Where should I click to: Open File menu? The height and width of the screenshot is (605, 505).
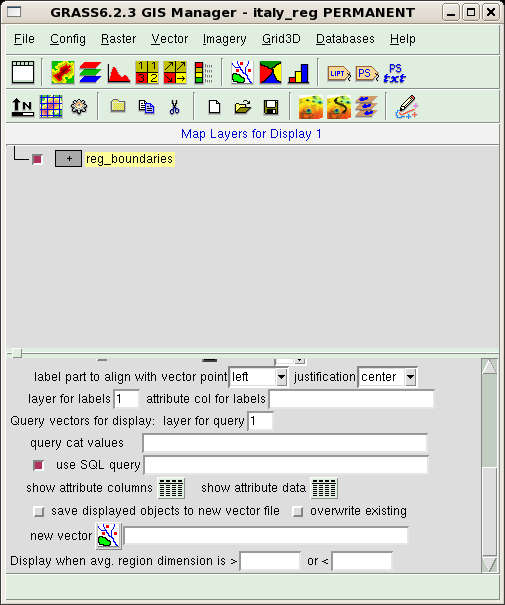click(x=24, y=39)
